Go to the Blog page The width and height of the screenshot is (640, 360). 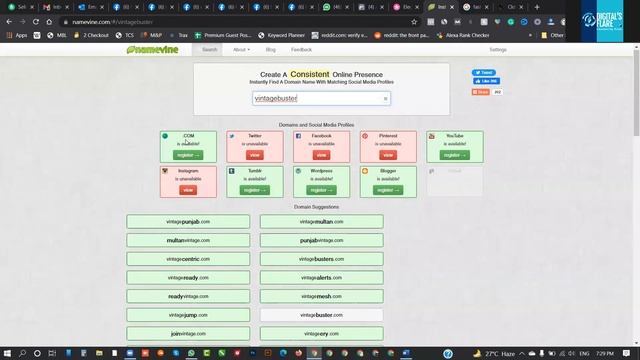[271, 50]
